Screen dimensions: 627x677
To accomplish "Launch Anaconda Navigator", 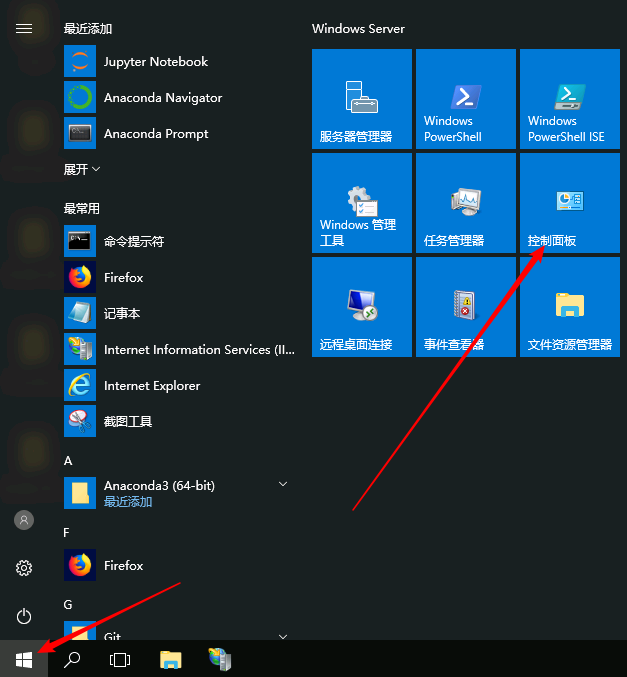I will click(x=179, y=98).
